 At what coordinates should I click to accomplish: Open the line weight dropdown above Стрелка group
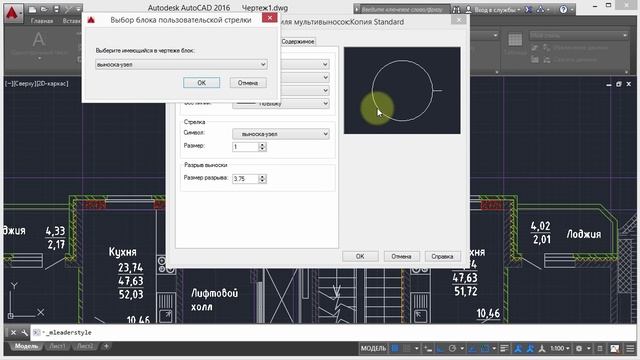pyautogui.click(x=281, y=104)
